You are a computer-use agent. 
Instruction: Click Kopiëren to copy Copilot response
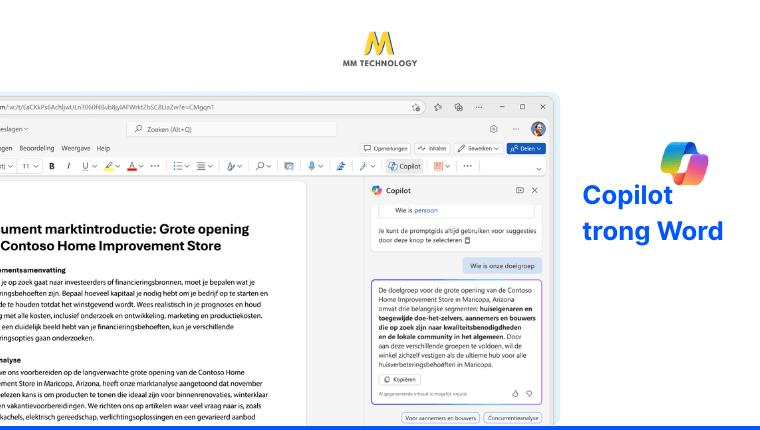(400, 380)
